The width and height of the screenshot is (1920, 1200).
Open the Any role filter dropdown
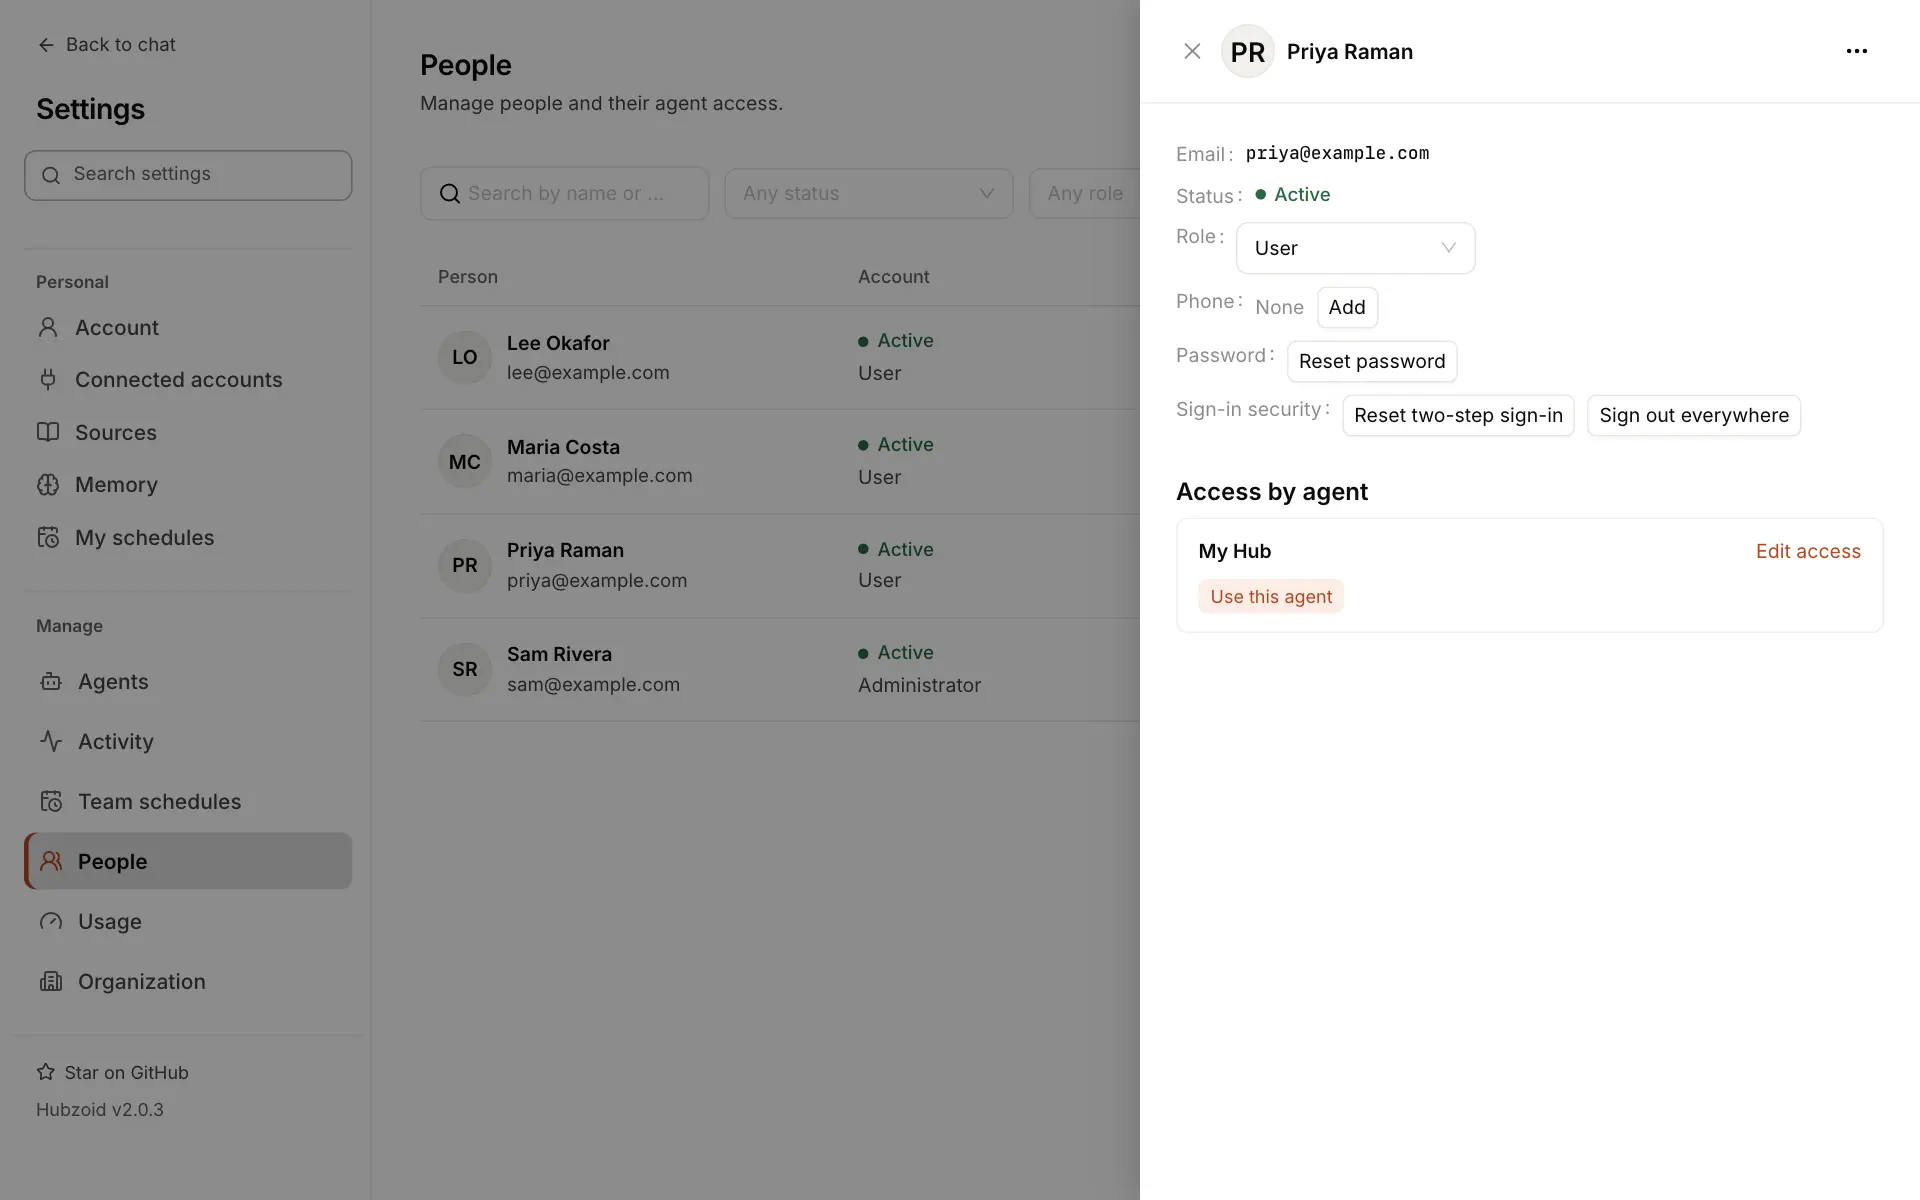(x=1085, y=194)
